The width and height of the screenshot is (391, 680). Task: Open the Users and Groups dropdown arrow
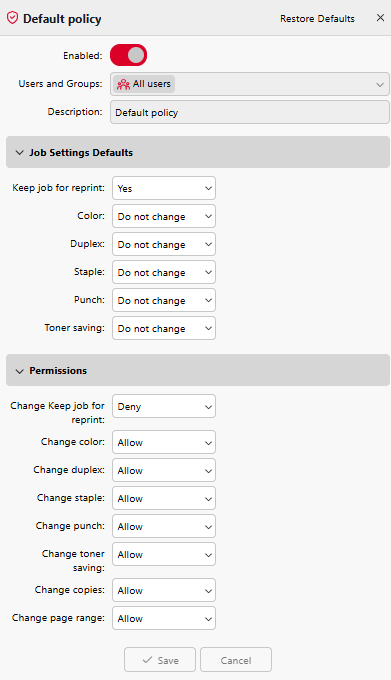[x=380, y=84]
